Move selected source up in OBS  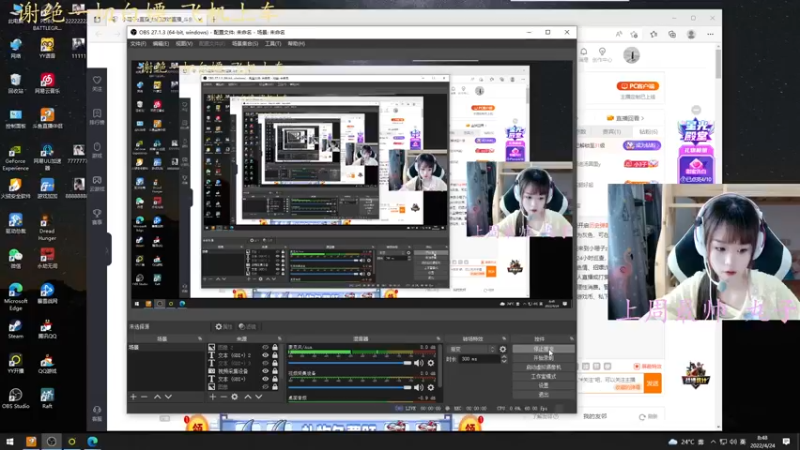248,396
